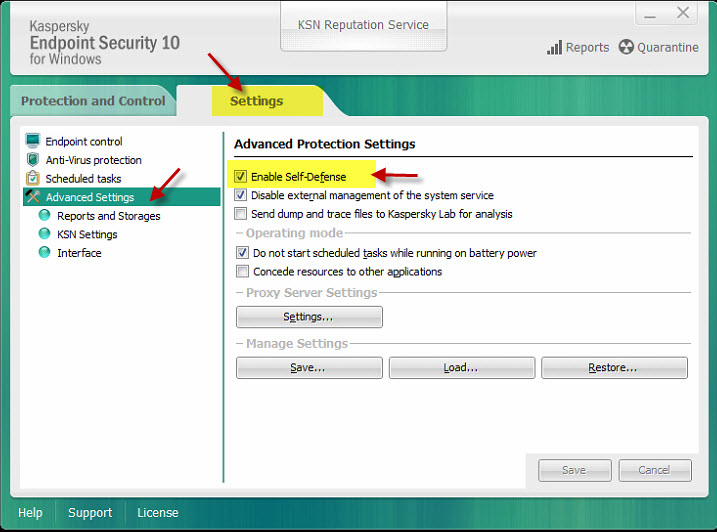The height and width of the screenshot is (532, 717).
Task: Minimize the Kaspersky window
Action: click(650, 14)
